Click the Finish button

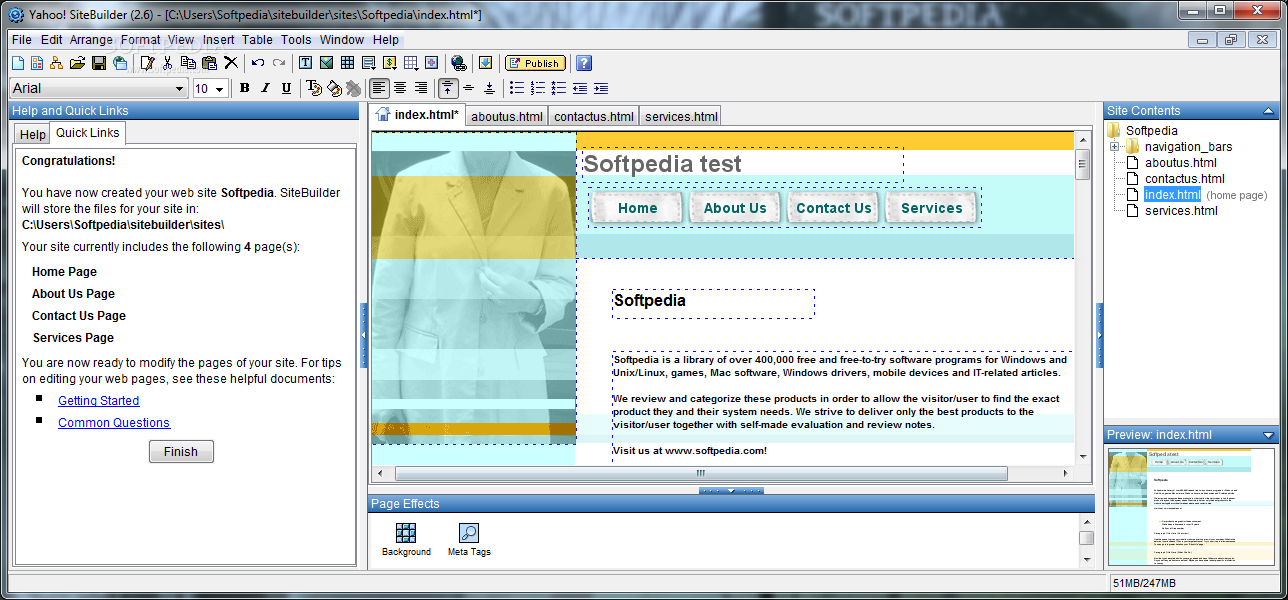coord(181,451)
